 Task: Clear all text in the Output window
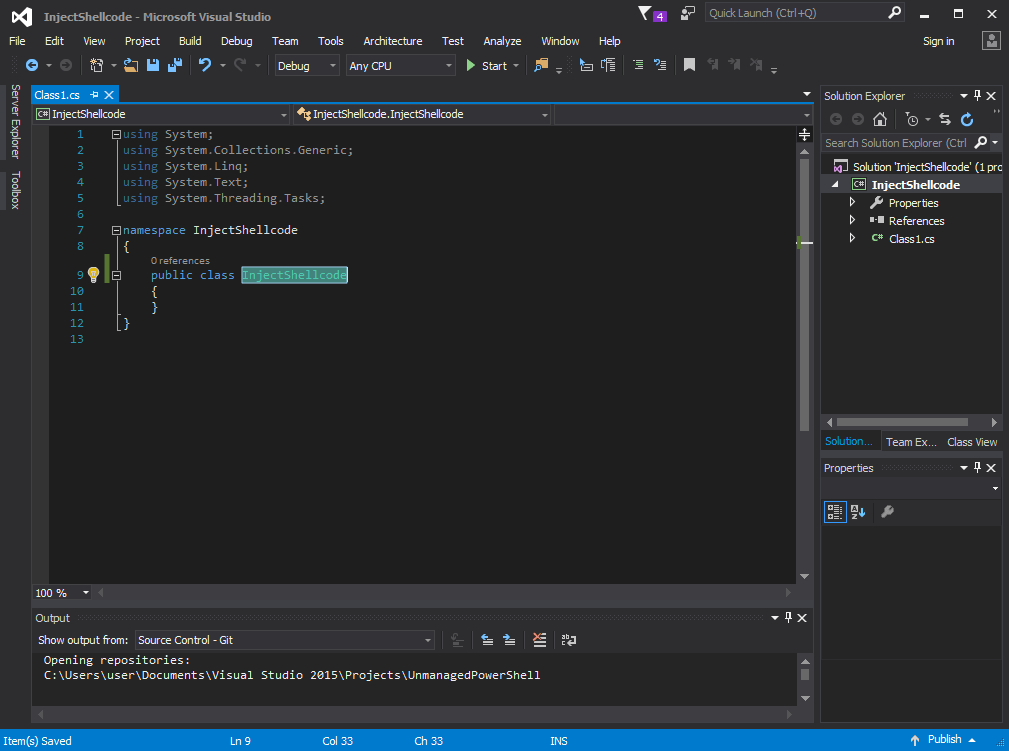coord(539,640)
